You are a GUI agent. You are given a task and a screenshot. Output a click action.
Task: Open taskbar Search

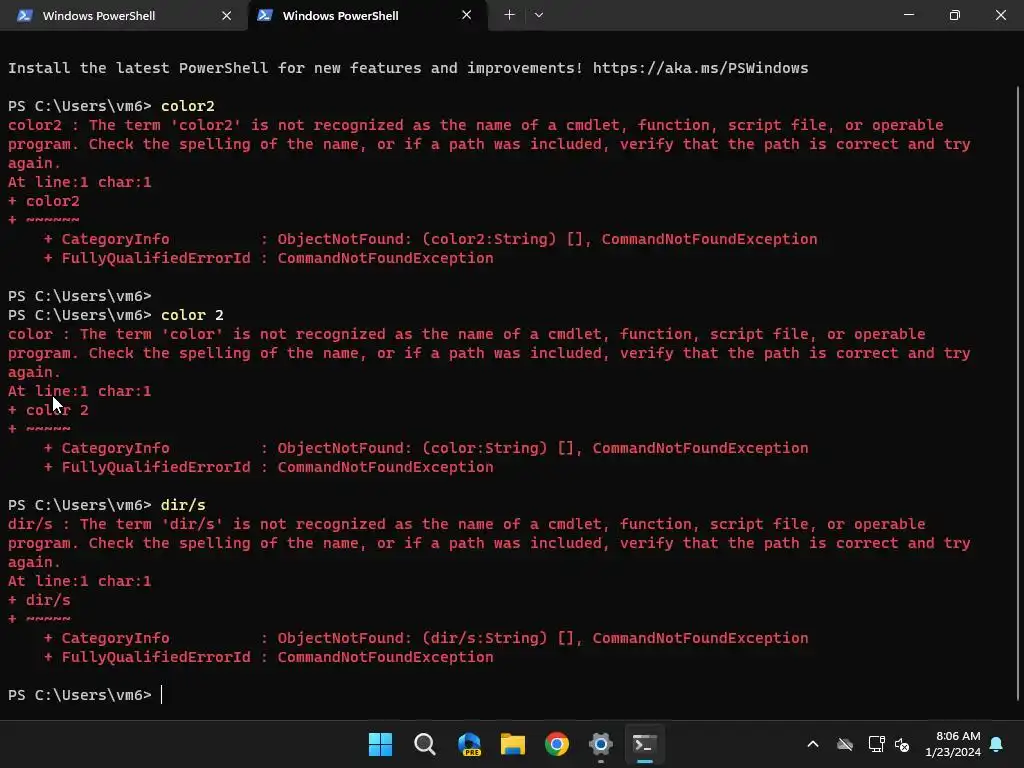[x=424, y=744]
